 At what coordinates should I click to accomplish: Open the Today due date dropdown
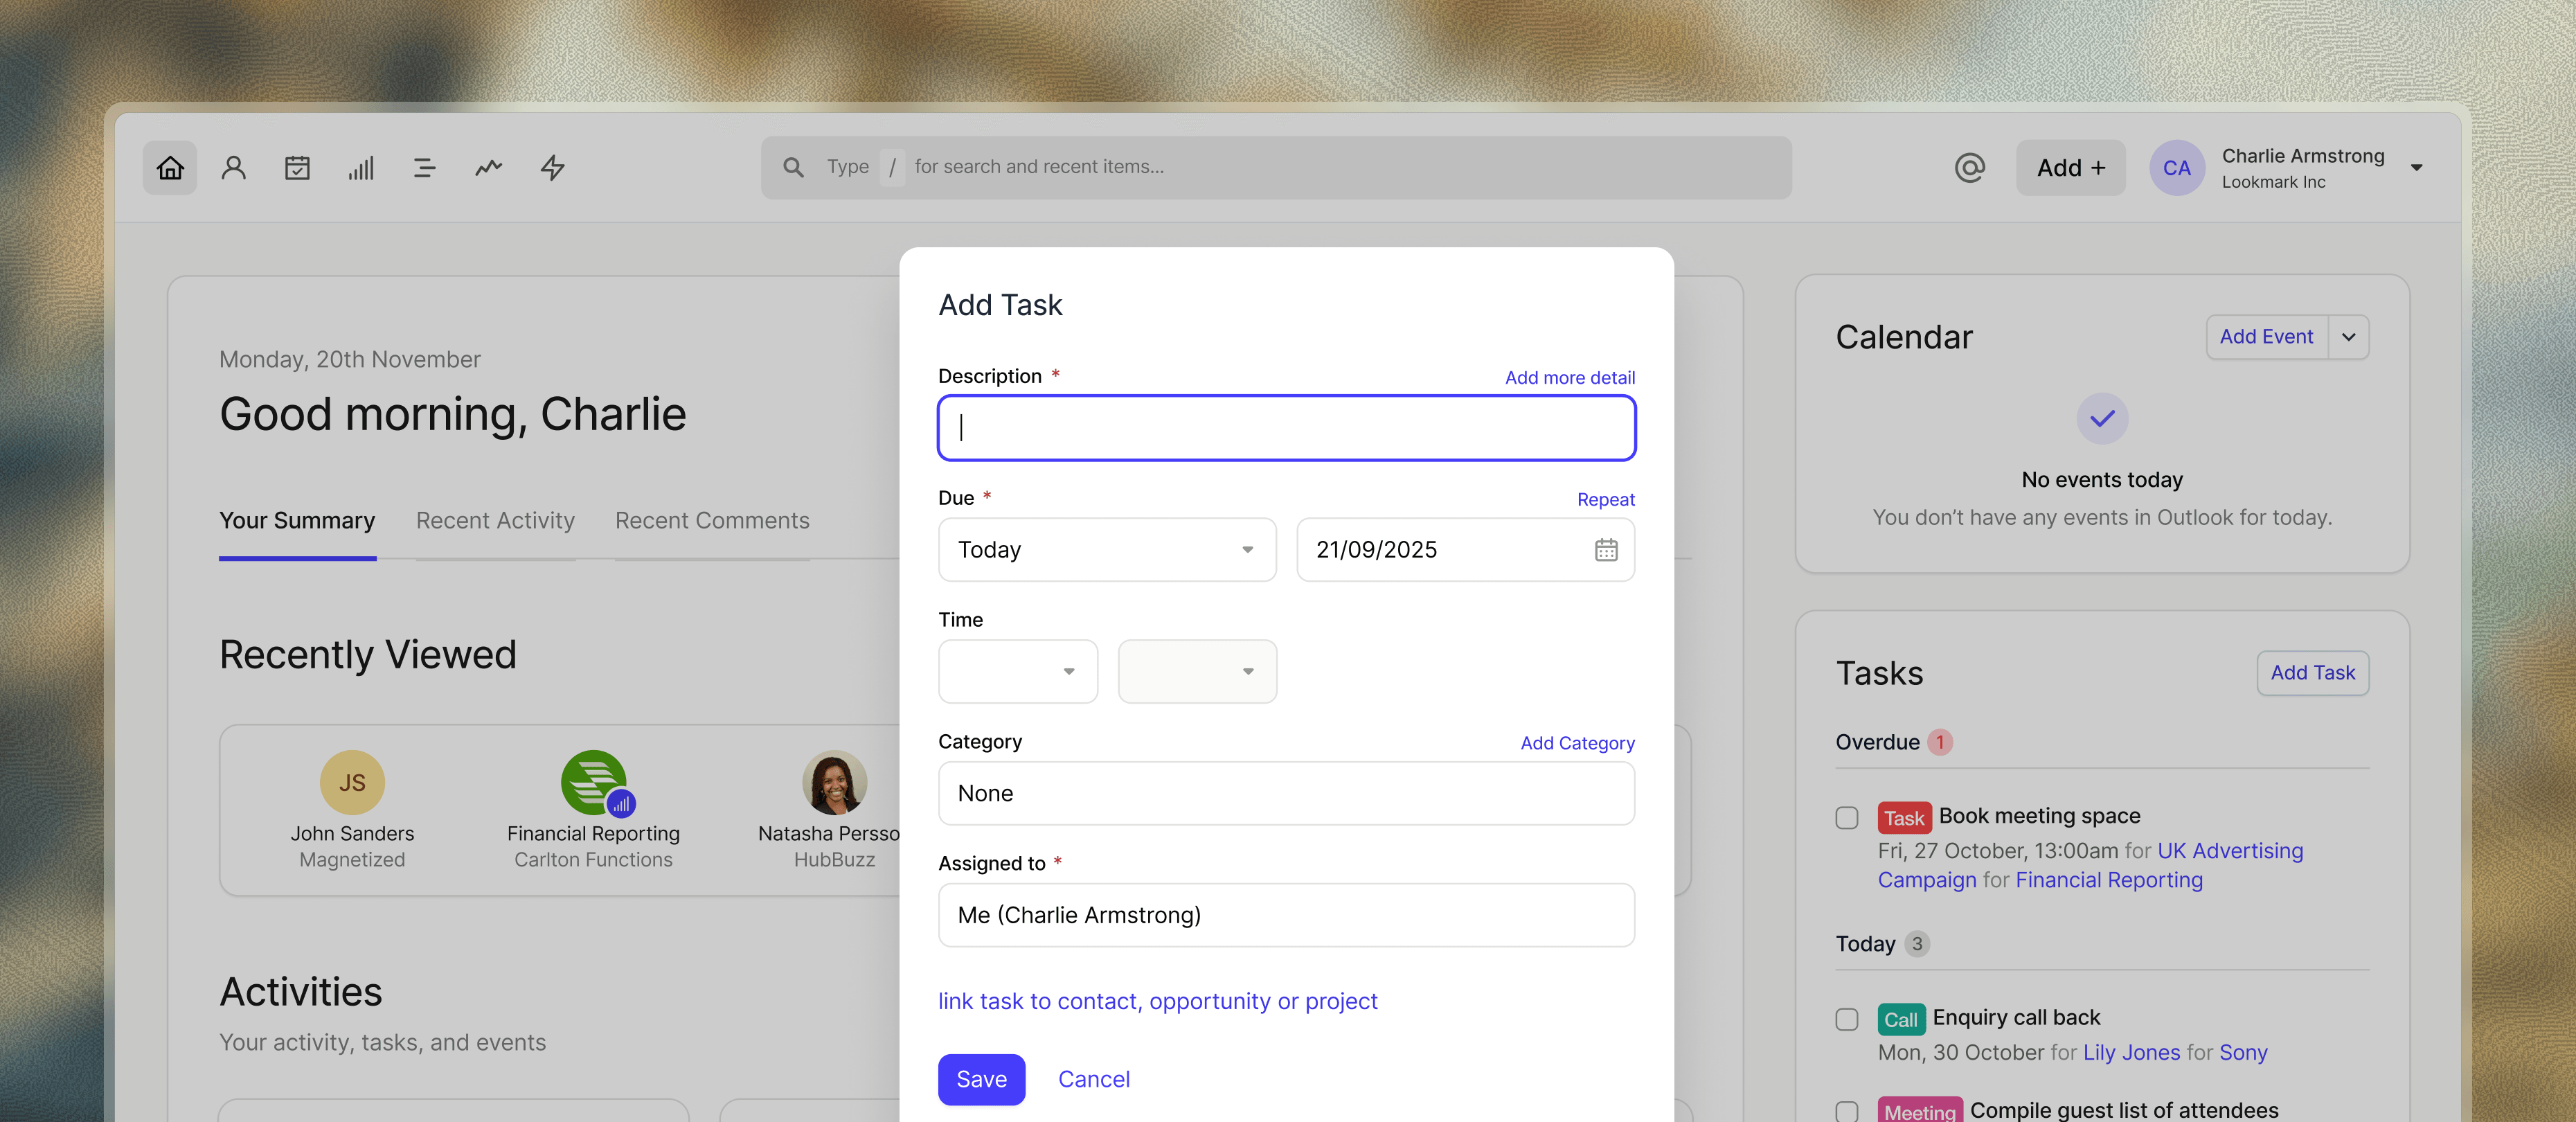1106,549
